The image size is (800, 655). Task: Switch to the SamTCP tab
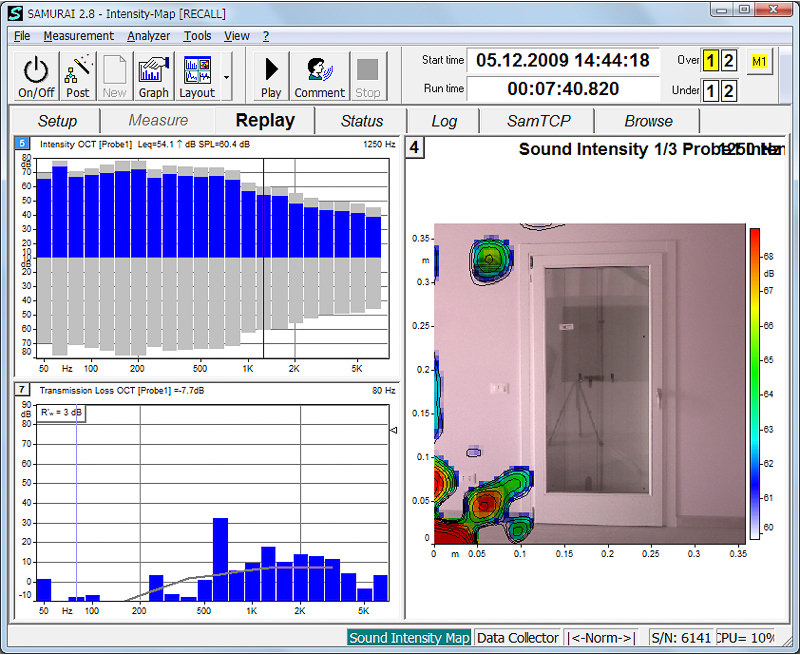point(534,121)
